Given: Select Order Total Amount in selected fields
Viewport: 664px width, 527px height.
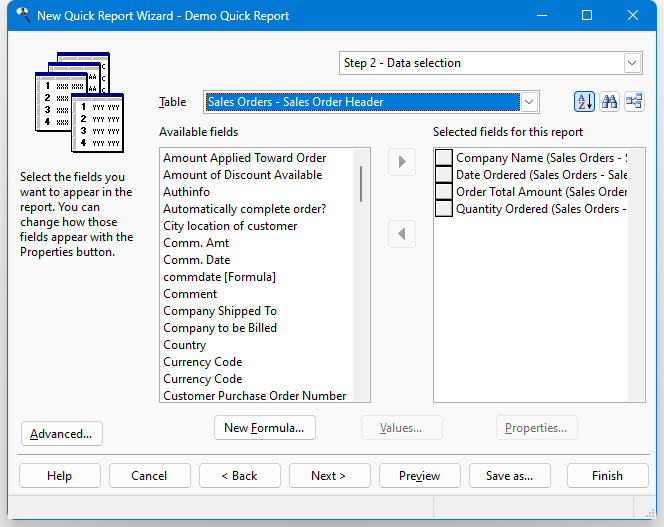Looking at the screenshot, I should (541, 191).
